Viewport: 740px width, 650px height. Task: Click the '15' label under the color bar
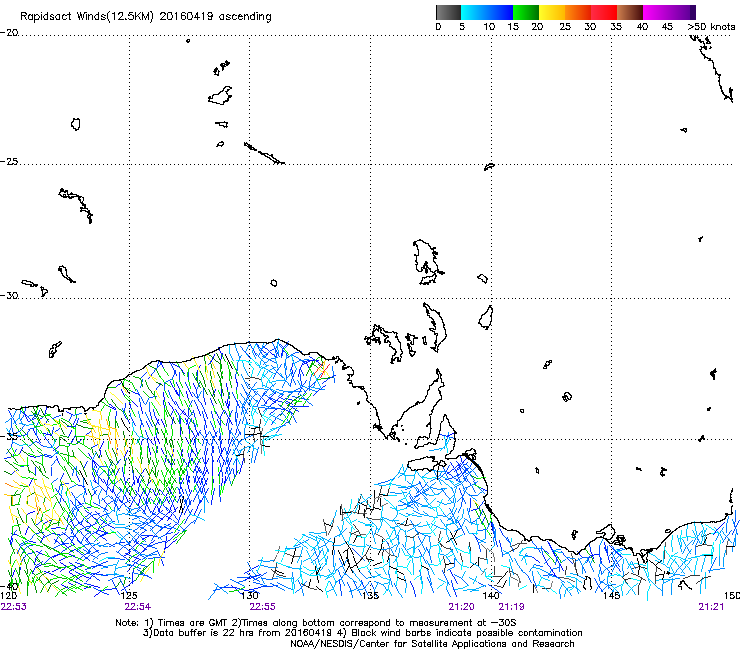(x=513, y=27)
